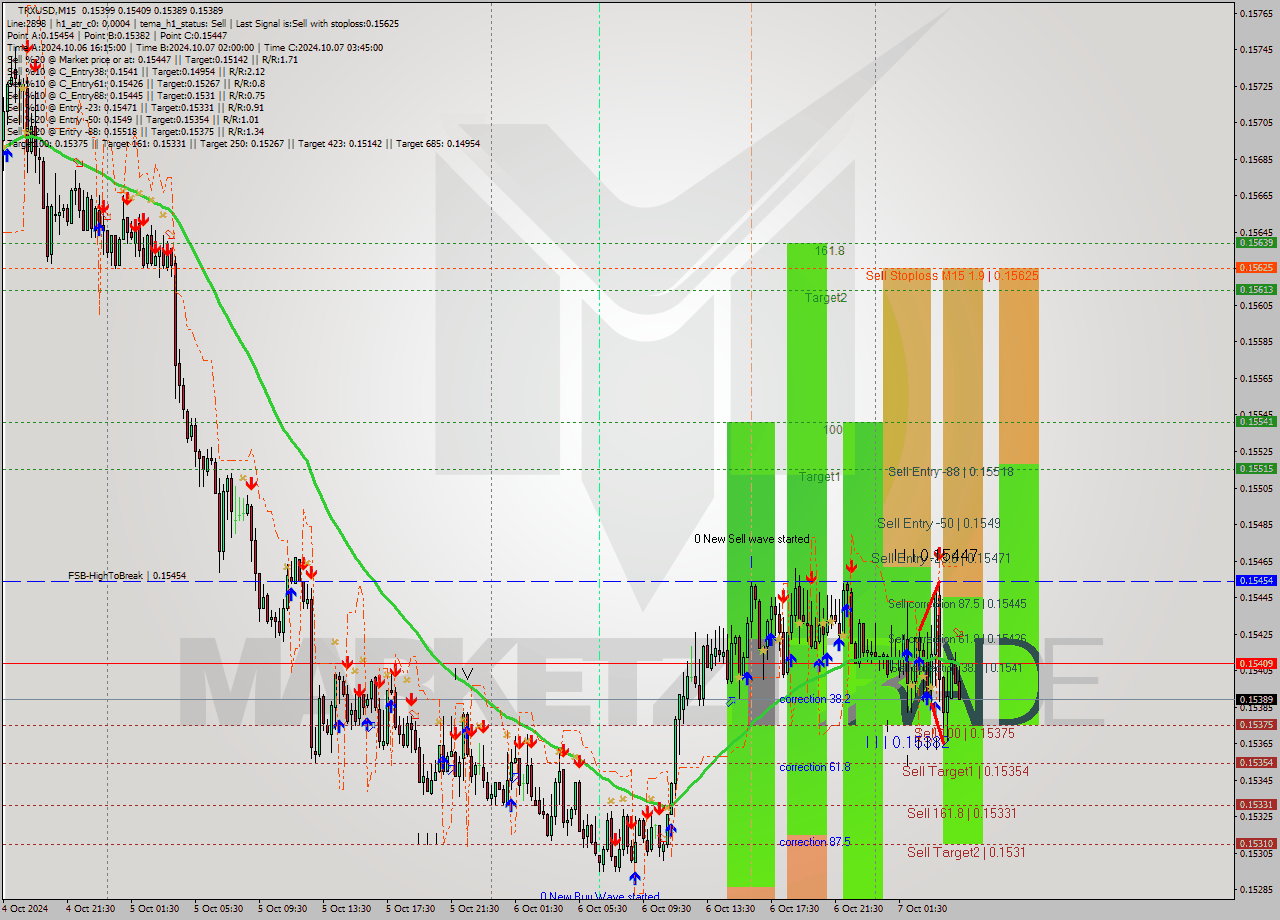Click the '0 New Sell wave started' annotation
This screenshot has height=920, width=1280.
coord(752,539)
